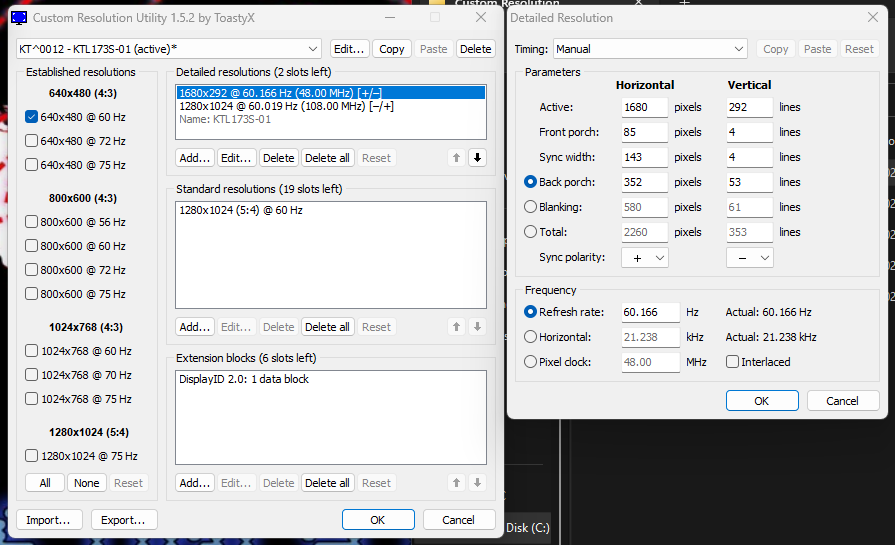Click the Export... button
The height and width of the screenshot is (545, 895).
(x=125, y=520)
